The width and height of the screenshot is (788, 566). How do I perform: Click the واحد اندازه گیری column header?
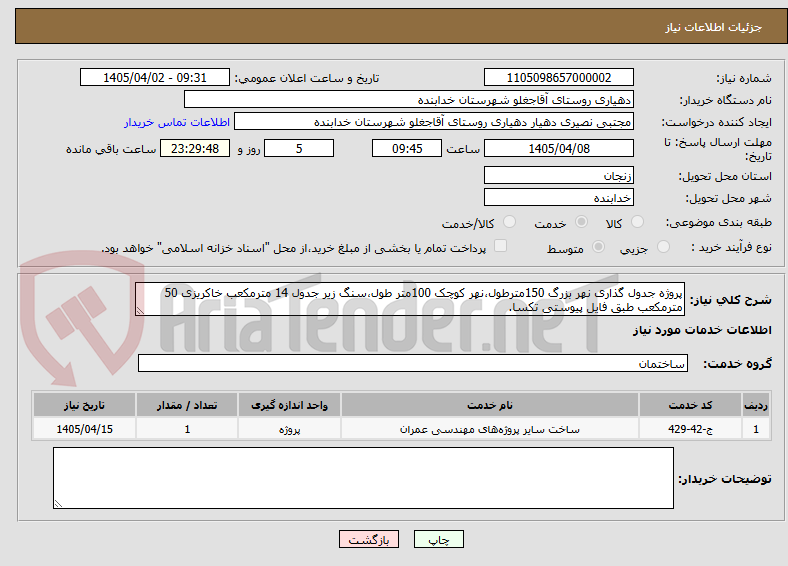[289, 405]
